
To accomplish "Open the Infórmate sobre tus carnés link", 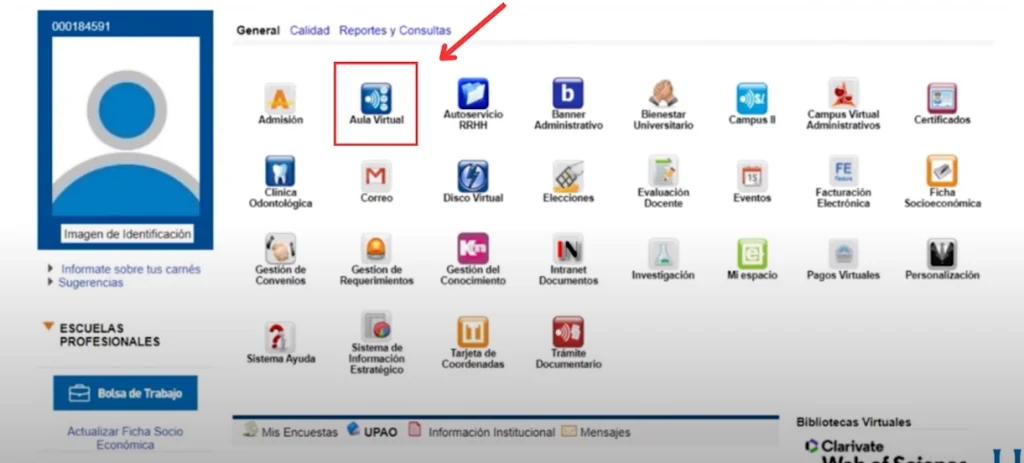I will (x=130, y=269).
